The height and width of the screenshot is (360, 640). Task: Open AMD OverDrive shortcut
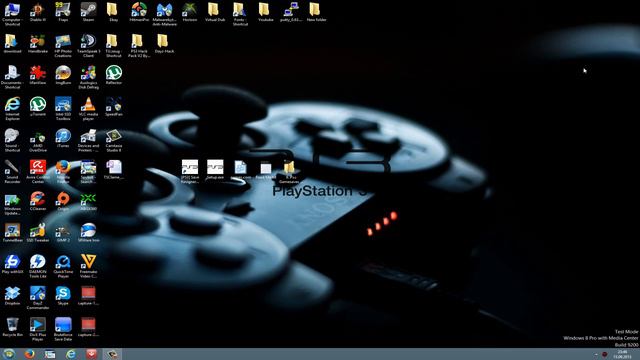coord(38,140)
